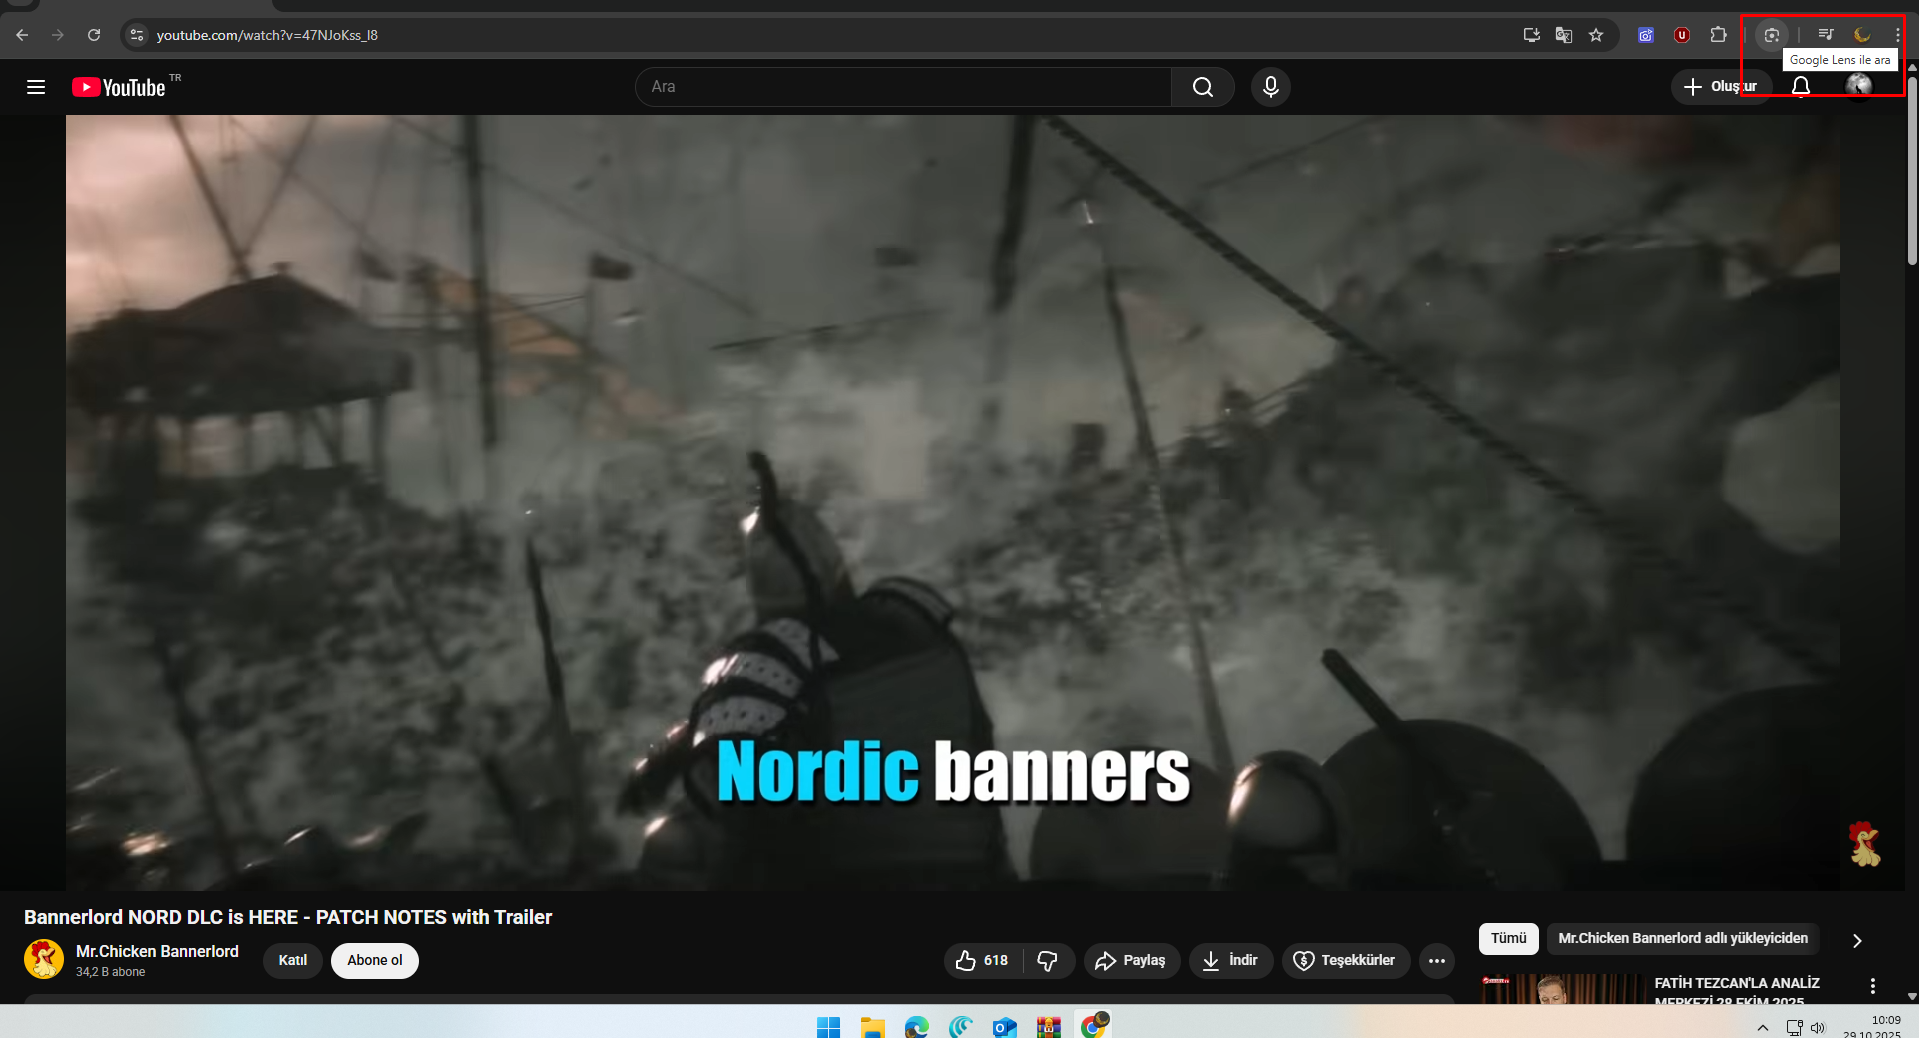Open the blue camera screenshot extension
Image resolution: width=1919 pixels, height=1038 pixels.
[x=1646, y=35]
